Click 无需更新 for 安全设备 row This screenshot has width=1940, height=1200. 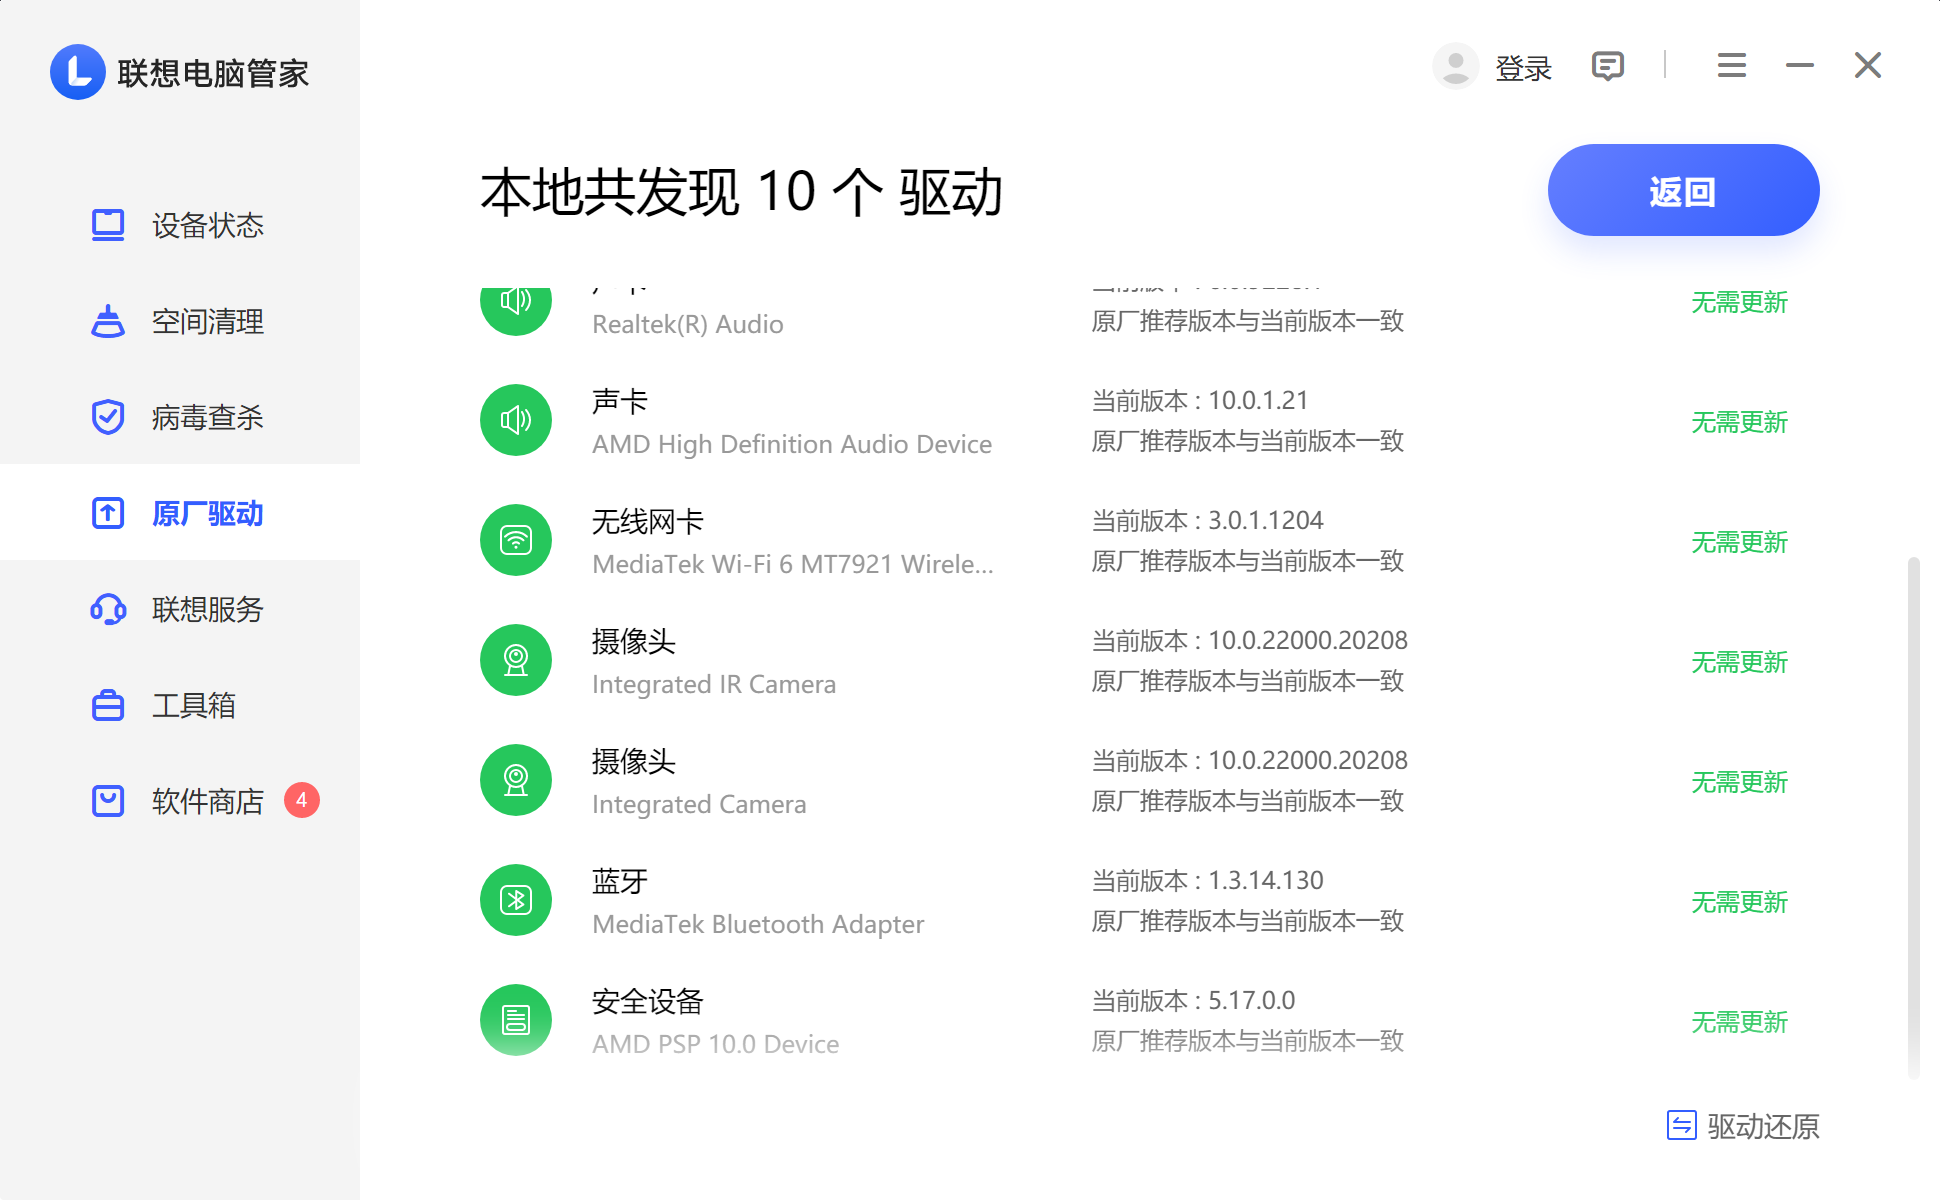(x=1739, y=1022)
